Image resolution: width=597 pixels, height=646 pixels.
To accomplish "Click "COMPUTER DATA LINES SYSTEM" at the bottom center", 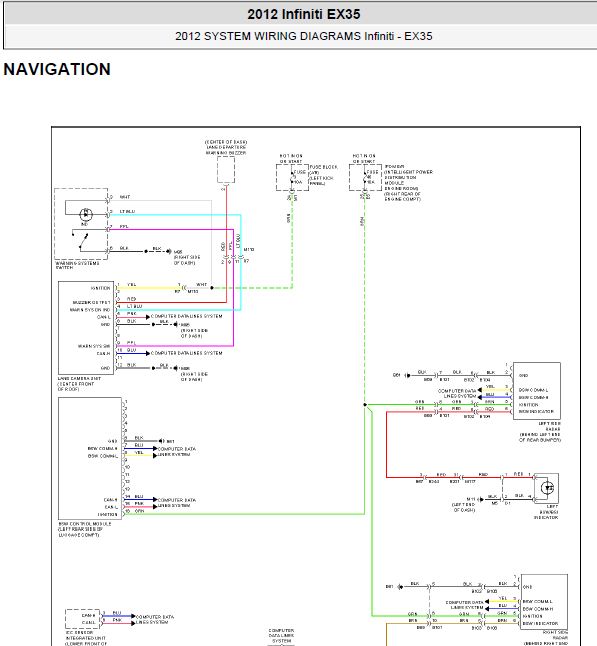I will click(x=281, y=636).
